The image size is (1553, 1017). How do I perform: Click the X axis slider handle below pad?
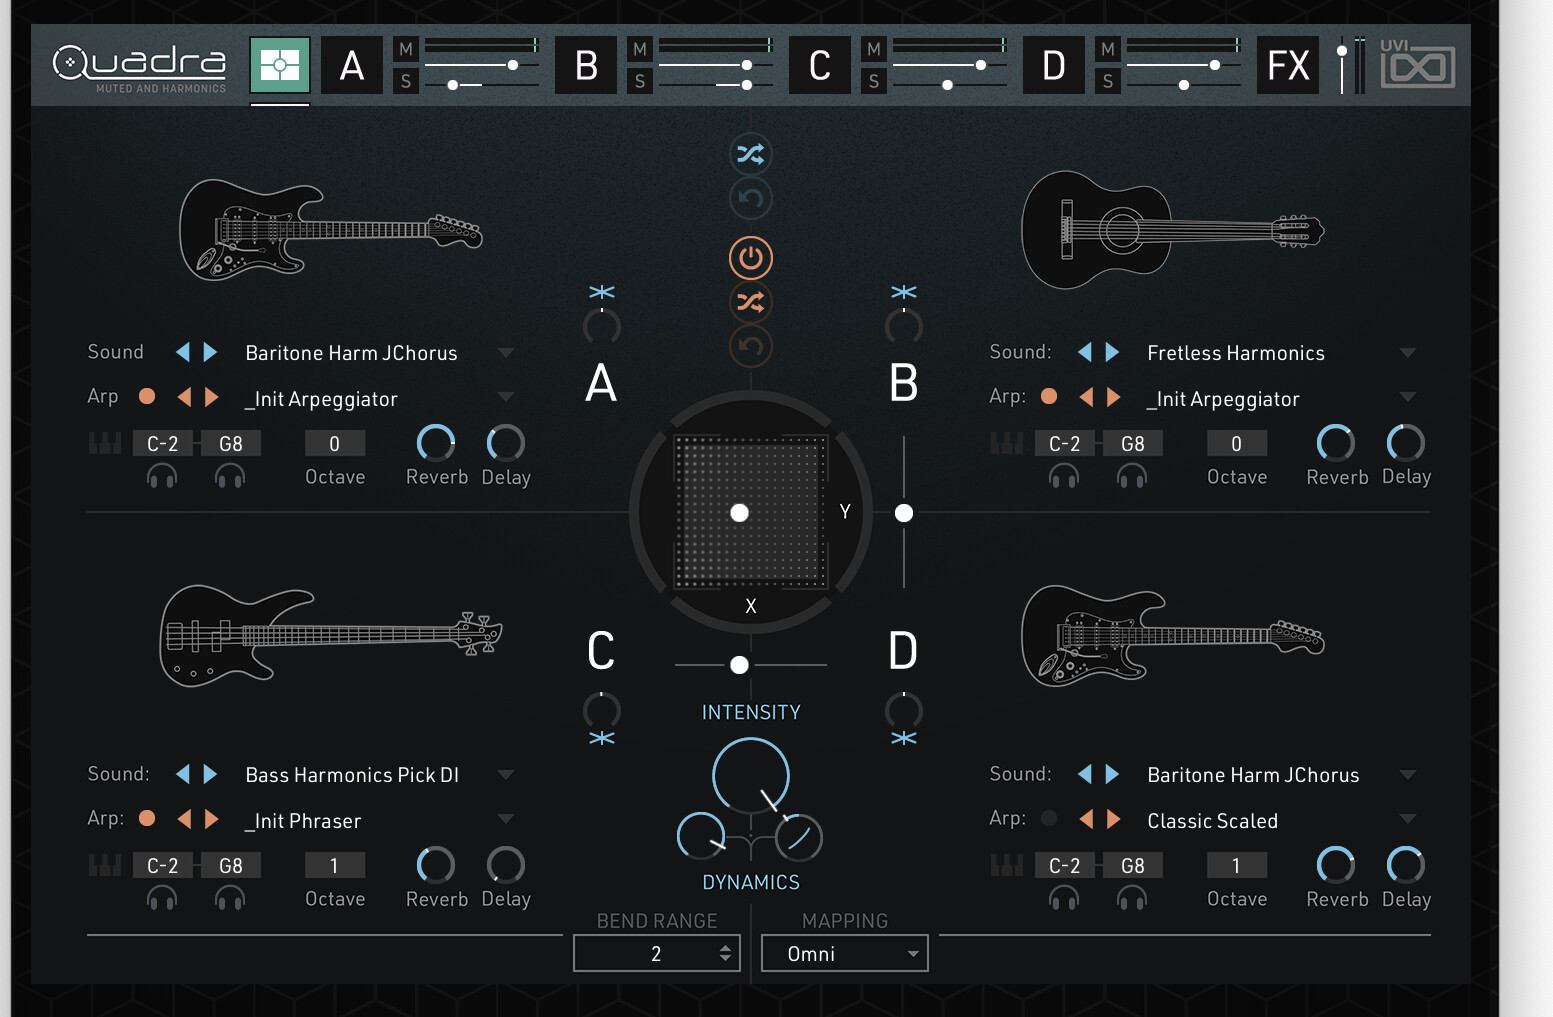coord(739,665)
